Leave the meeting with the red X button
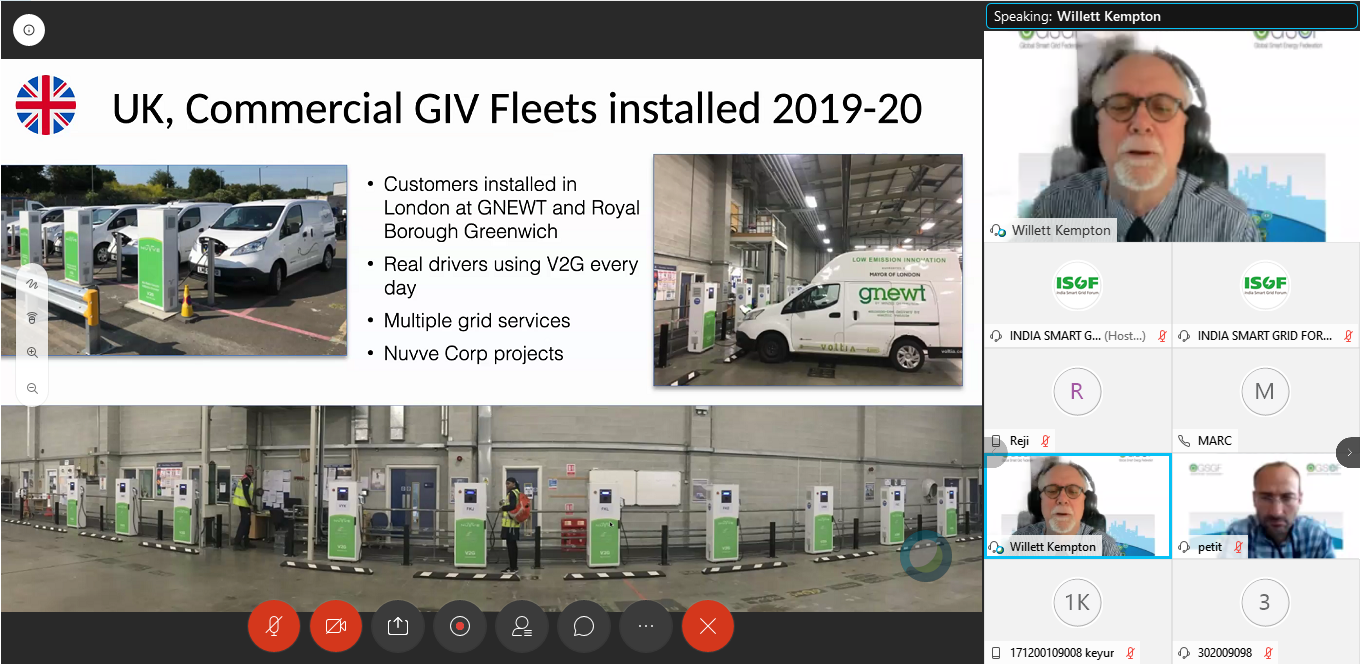The height and width of the screenshot is (664, 1360). (x=708, y=626)
